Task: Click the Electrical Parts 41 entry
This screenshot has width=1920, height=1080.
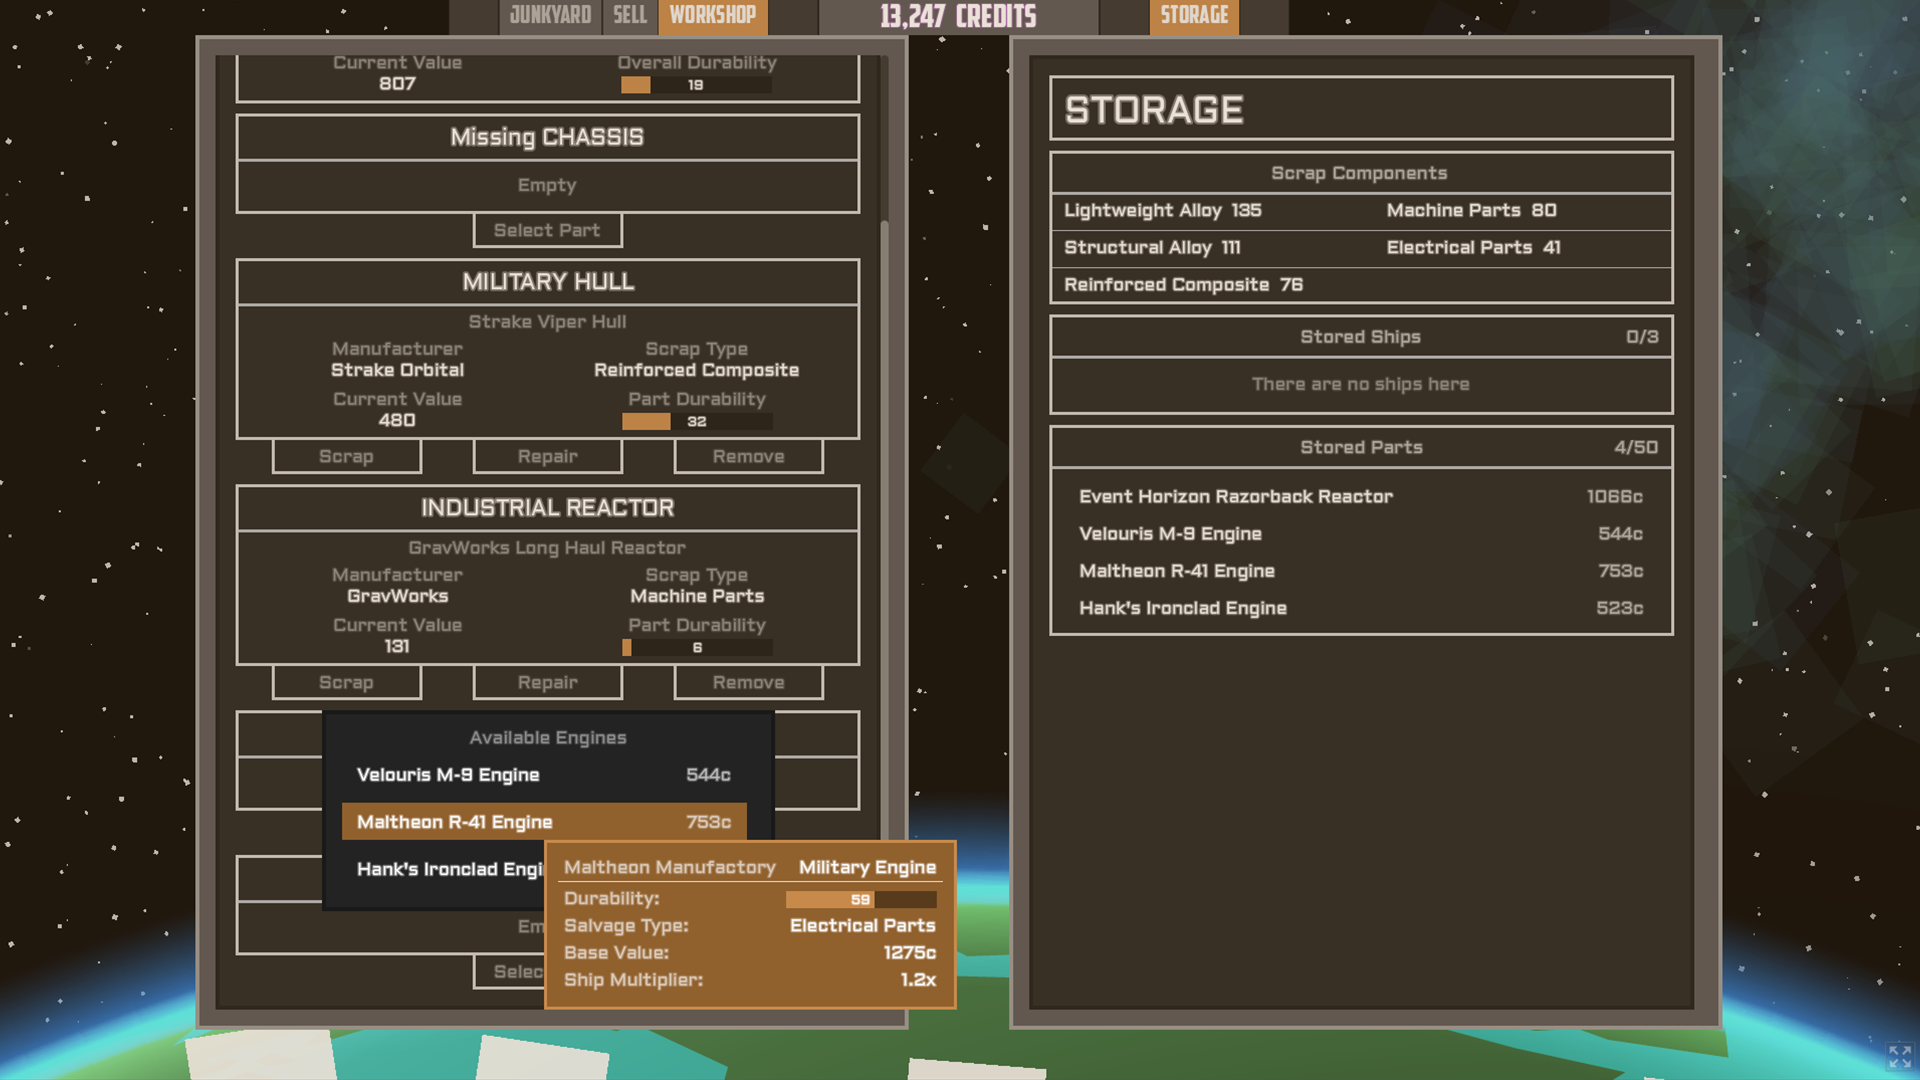Action: (1473, 248)
